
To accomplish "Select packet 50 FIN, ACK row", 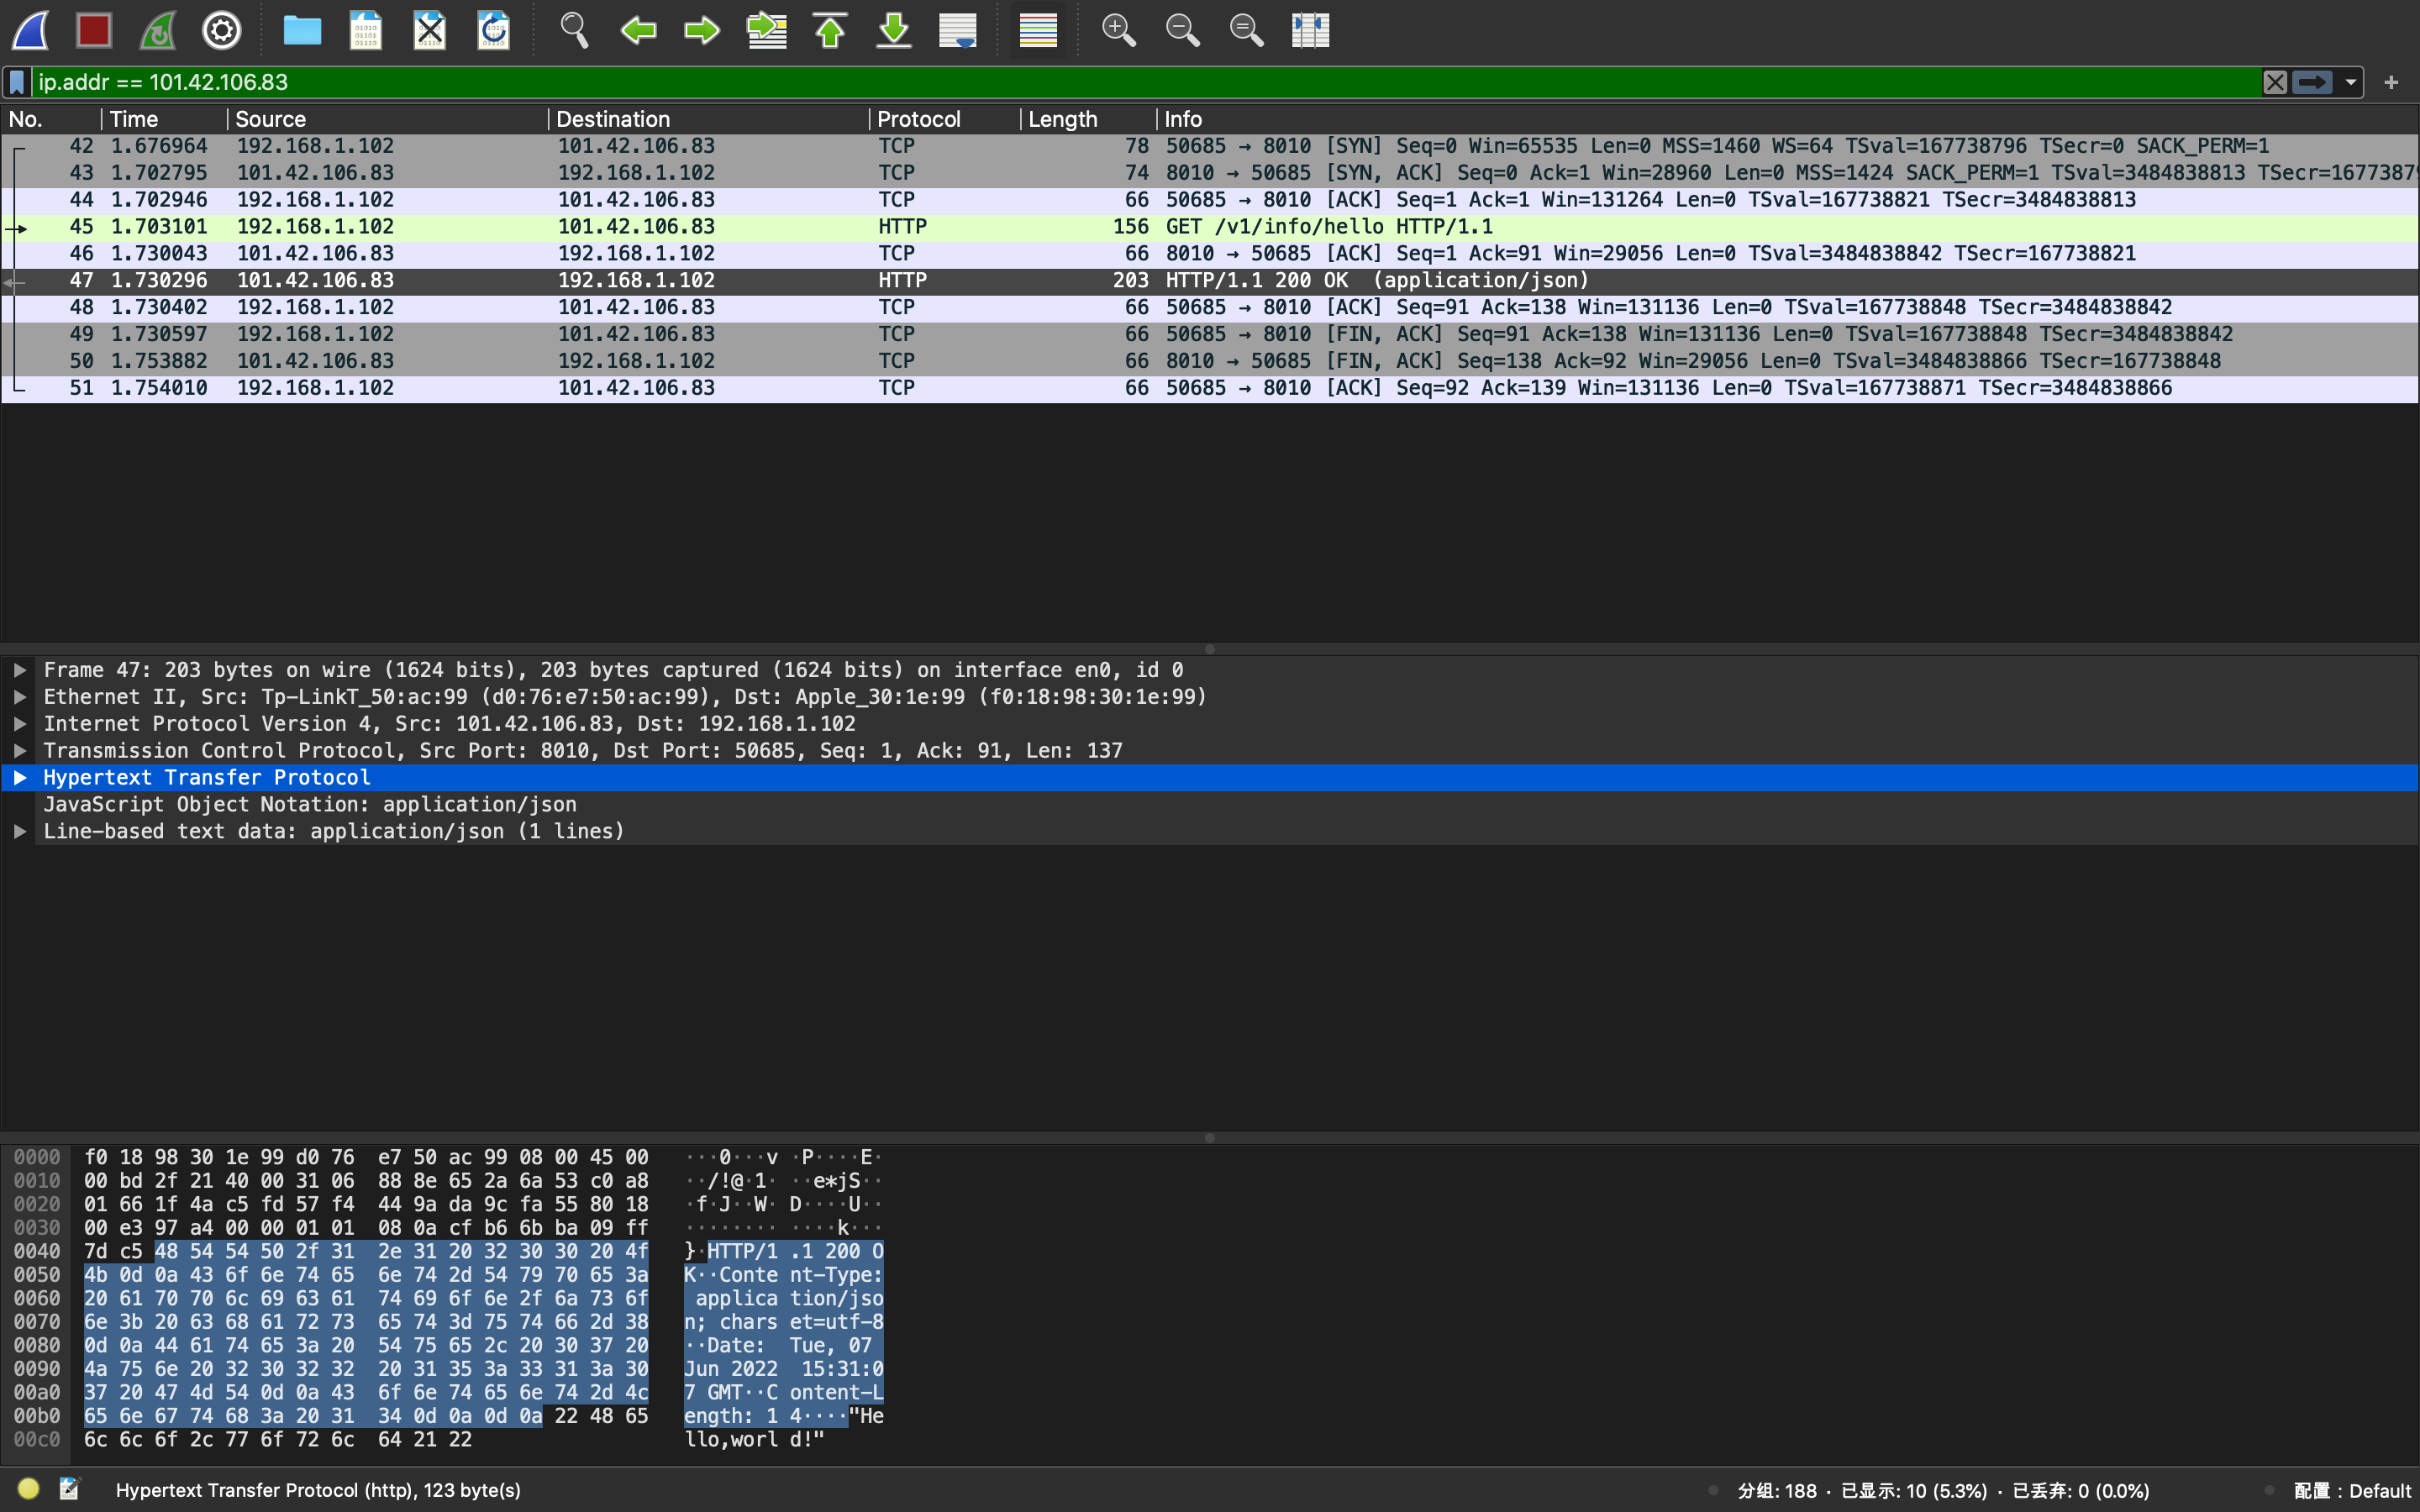I will pyautogui.click(x=1210, y=362).
